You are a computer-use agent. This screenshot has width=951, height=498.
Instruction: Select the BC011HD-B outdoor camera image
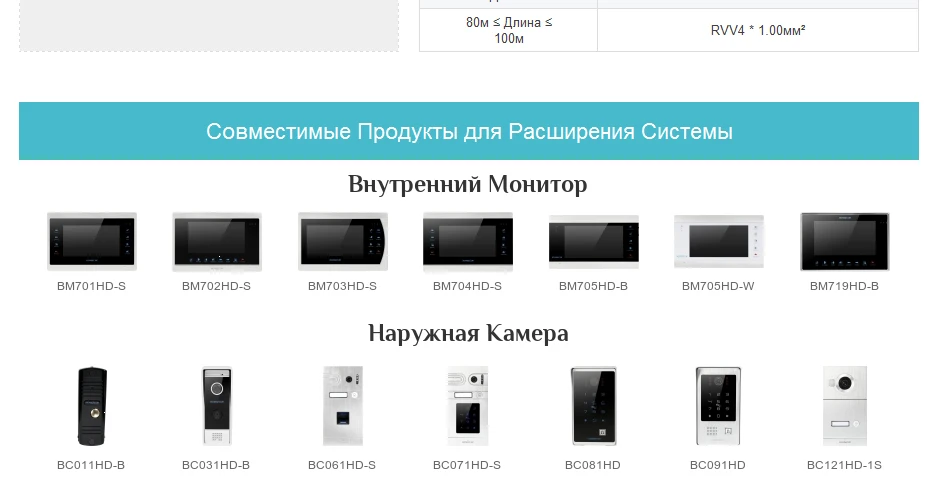tap(92, 406)
